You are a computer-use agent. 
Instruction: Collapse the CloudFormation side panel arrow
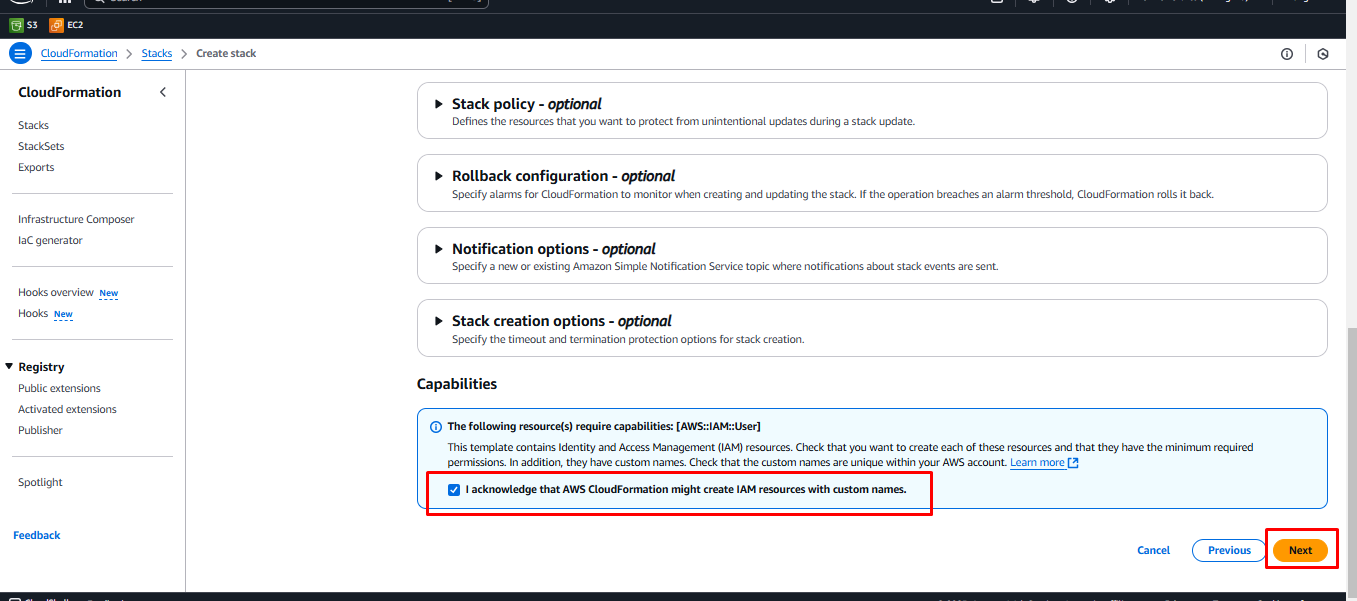pyautogui.click(x=163, y=92)
